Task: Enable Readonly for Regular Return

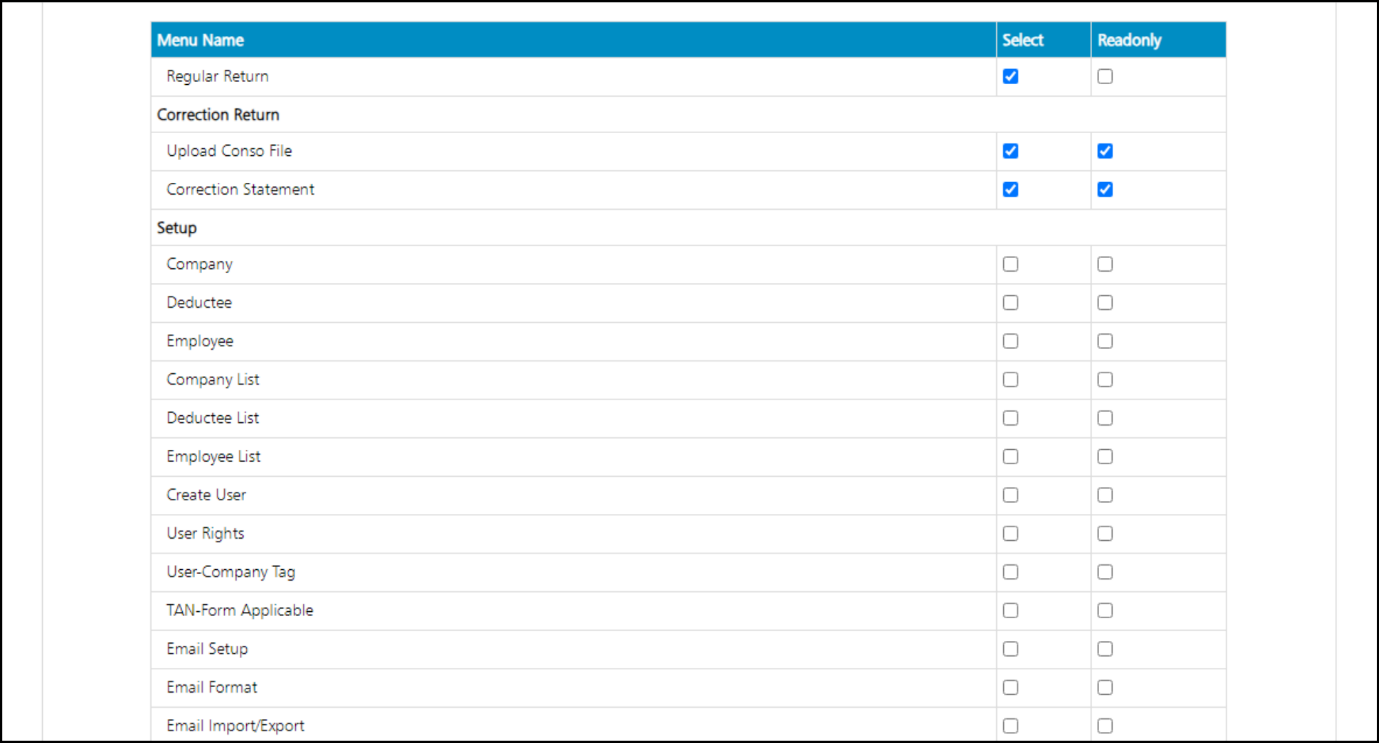Action: coord(1105,76)
